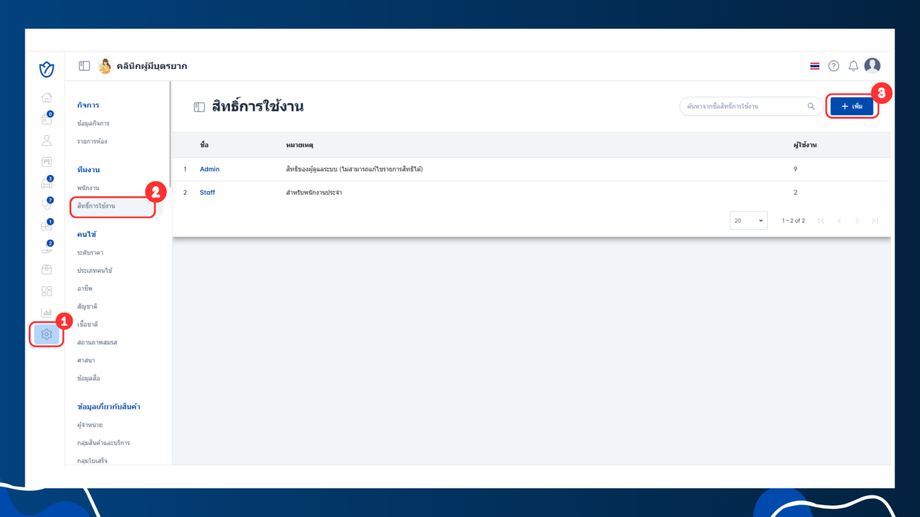This screenshot has height=517, width=920.
Task: Open the user avatar profile menu
Action: tap(872, 65)
